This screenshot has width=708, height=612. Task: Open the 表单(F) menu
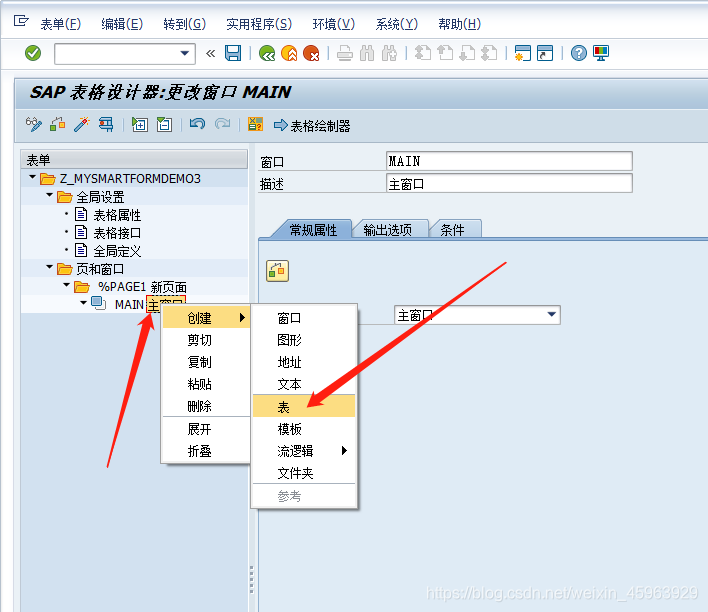[61, 24]
